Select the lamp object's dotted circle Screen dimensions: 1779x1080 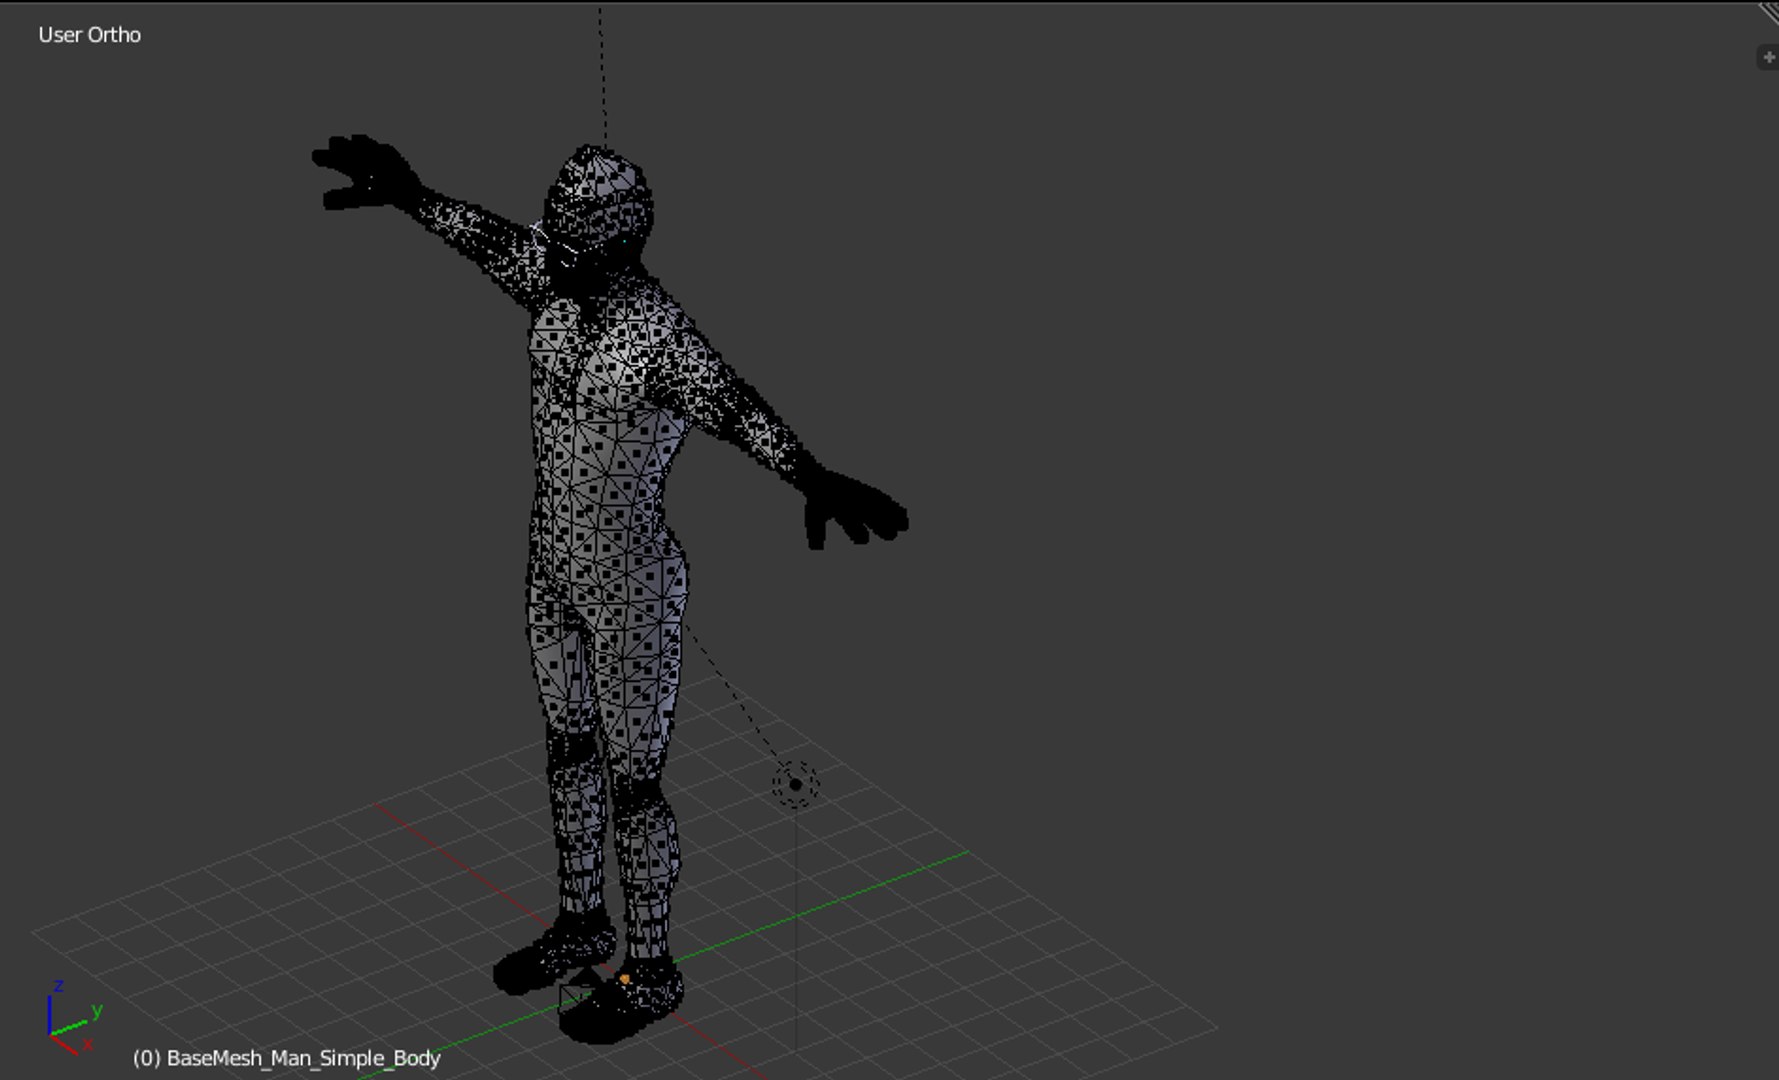coord(795,784)
